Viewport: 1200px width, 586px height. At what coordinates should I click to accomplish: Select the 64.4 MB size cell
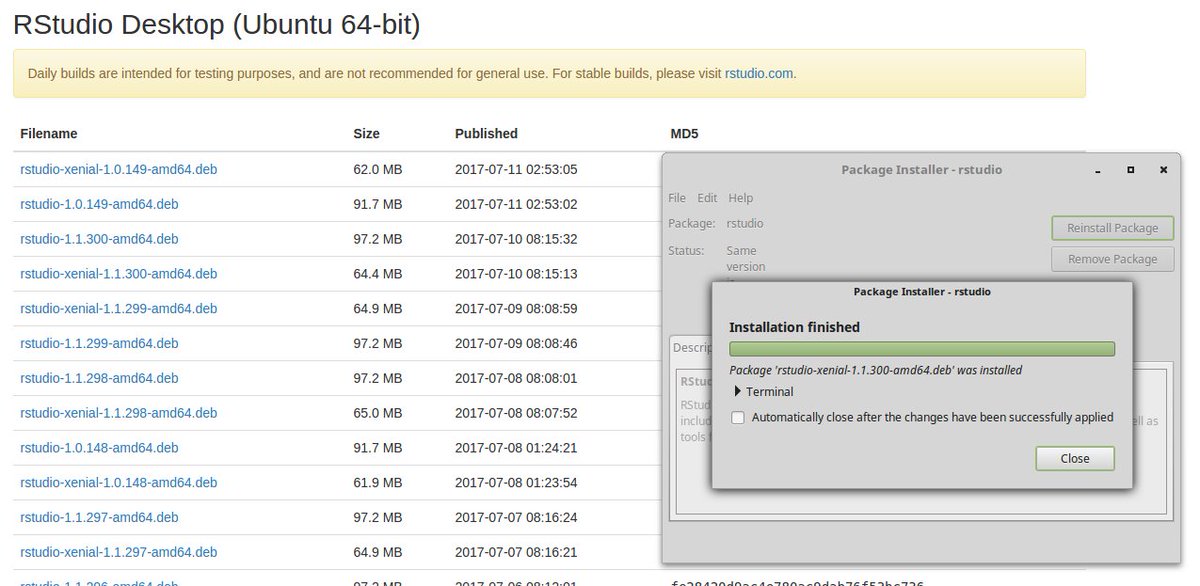point(378,273)
